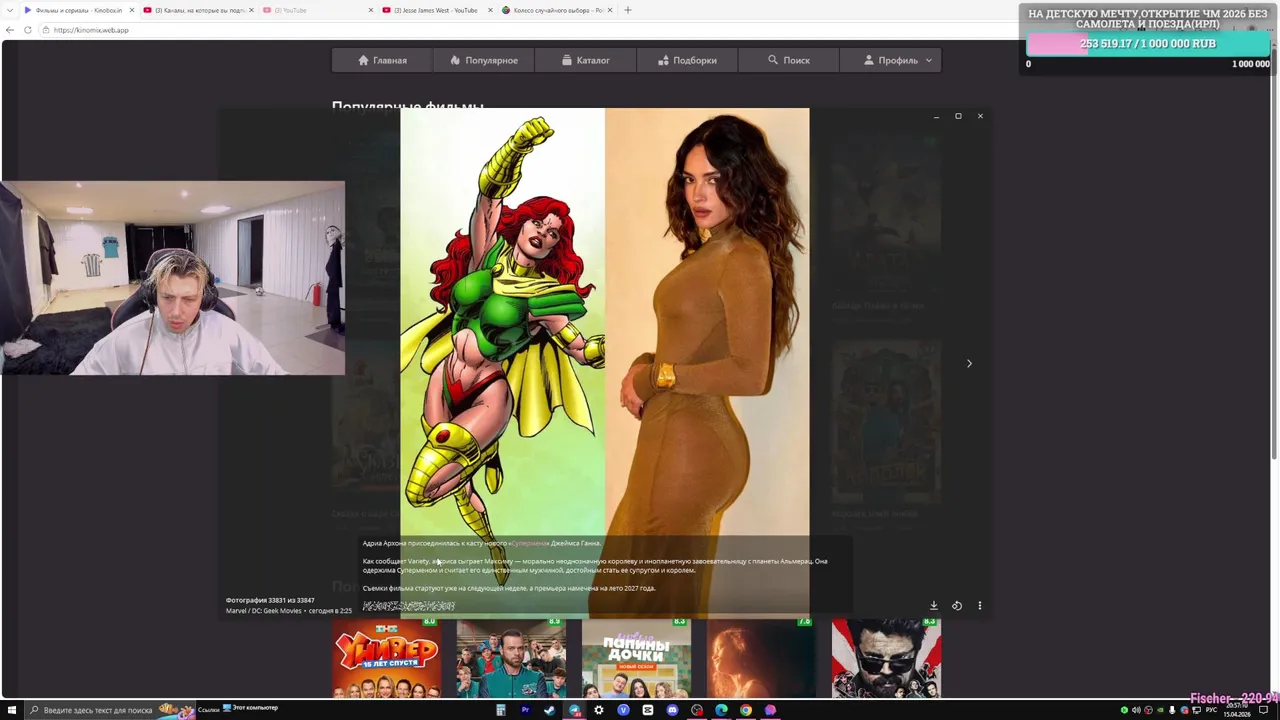Open Google Chrome from the taskbar
1280x720 pixels.
point(746,710)
